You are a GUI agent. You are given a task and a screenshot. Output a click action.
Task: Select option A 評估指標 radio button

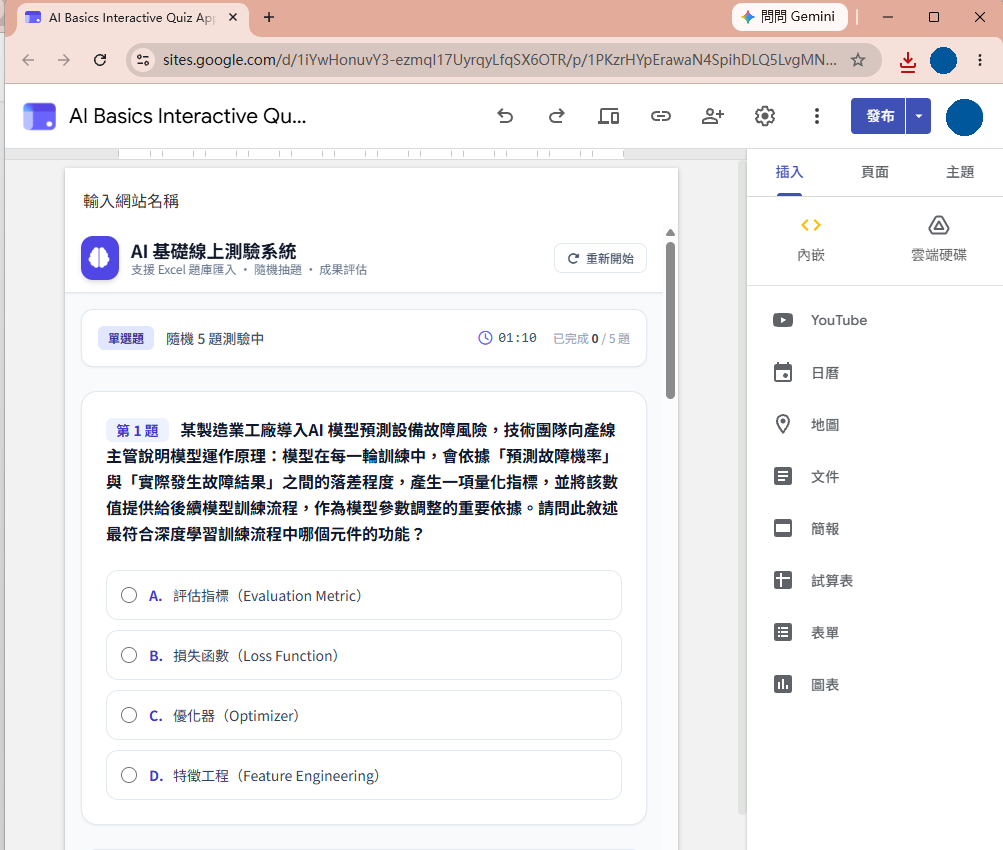pyautogui.click(x=129, y=595)
